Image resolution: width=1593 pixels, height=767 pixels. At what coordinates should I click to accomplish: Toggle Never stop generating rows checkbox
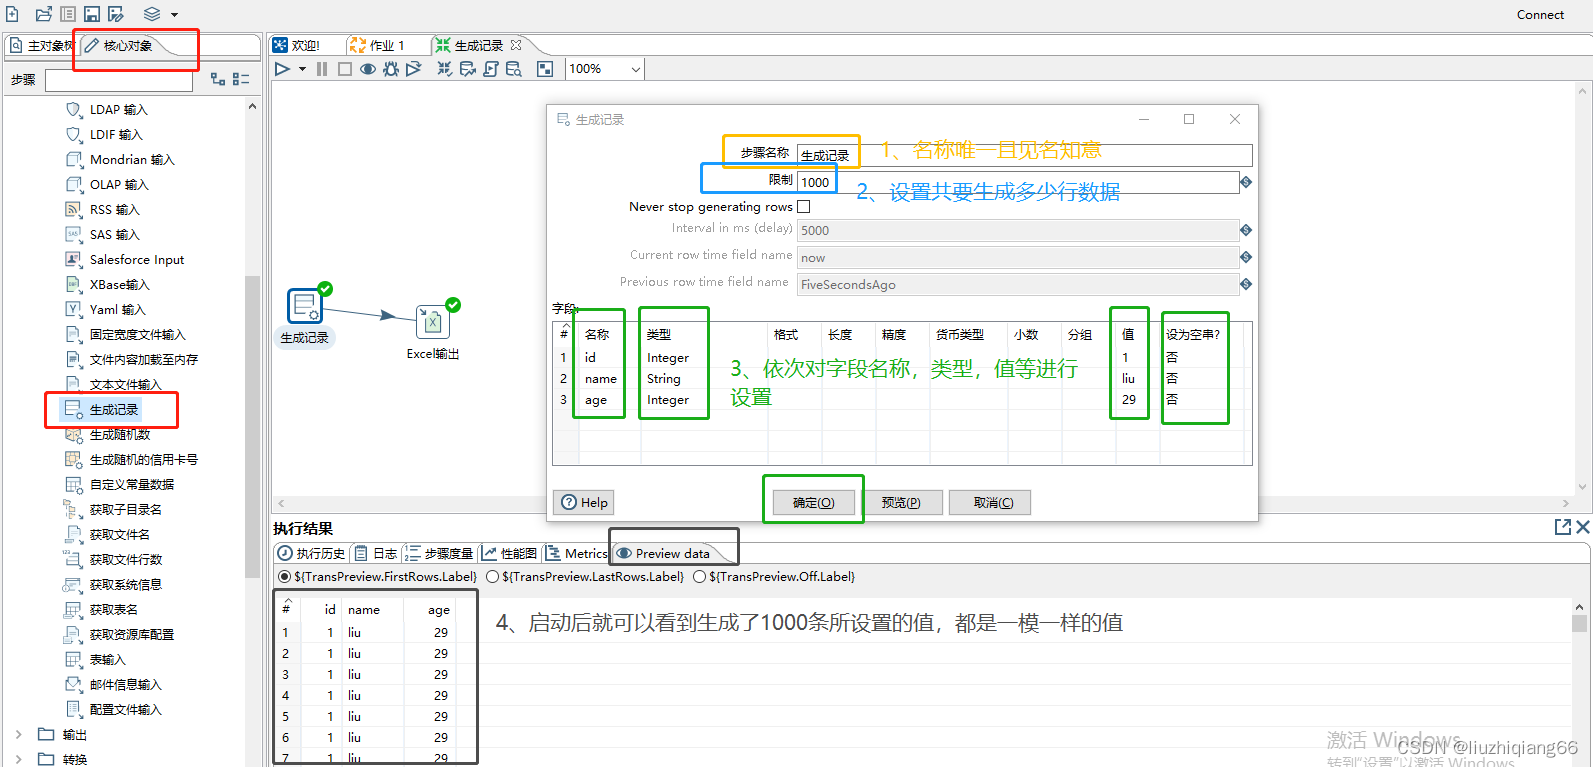pos(803,206)
